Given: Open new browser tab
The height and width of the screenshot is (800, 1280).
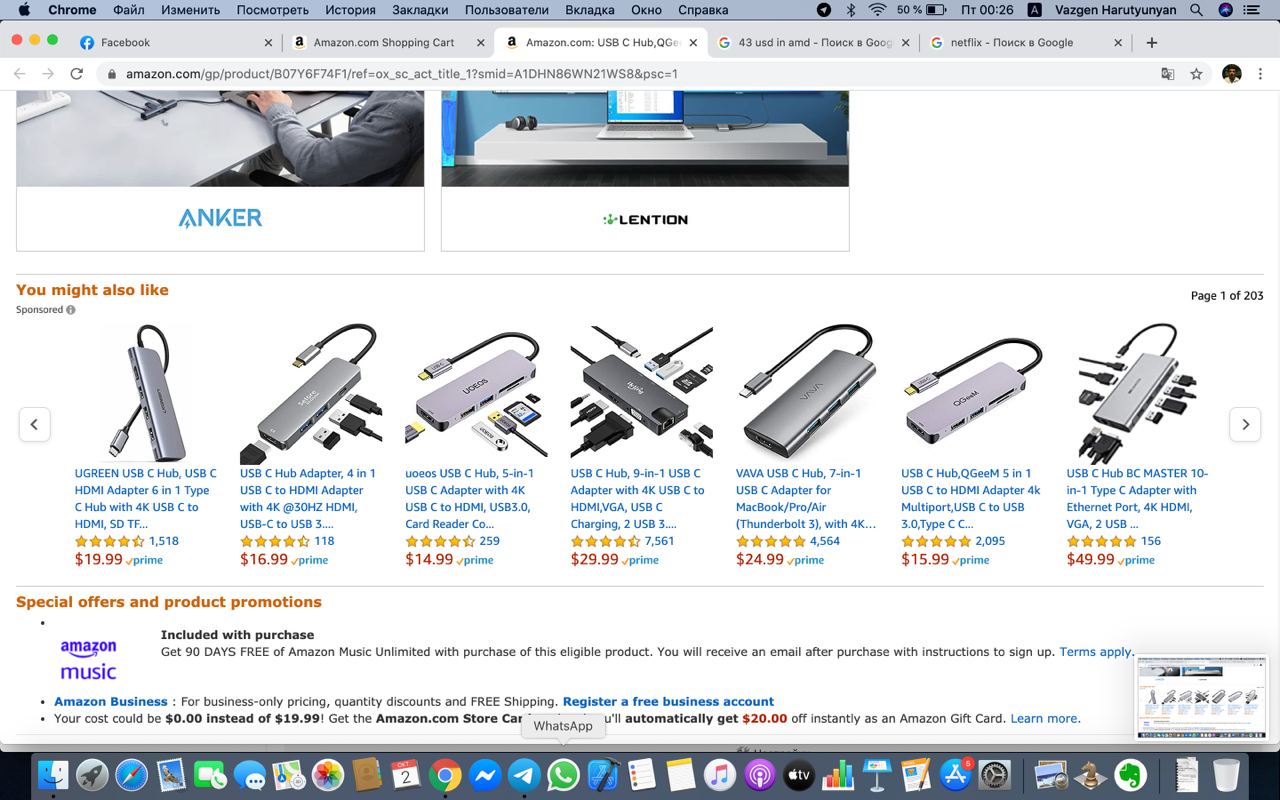Looking at the screenshot, I should (1151, 42).
